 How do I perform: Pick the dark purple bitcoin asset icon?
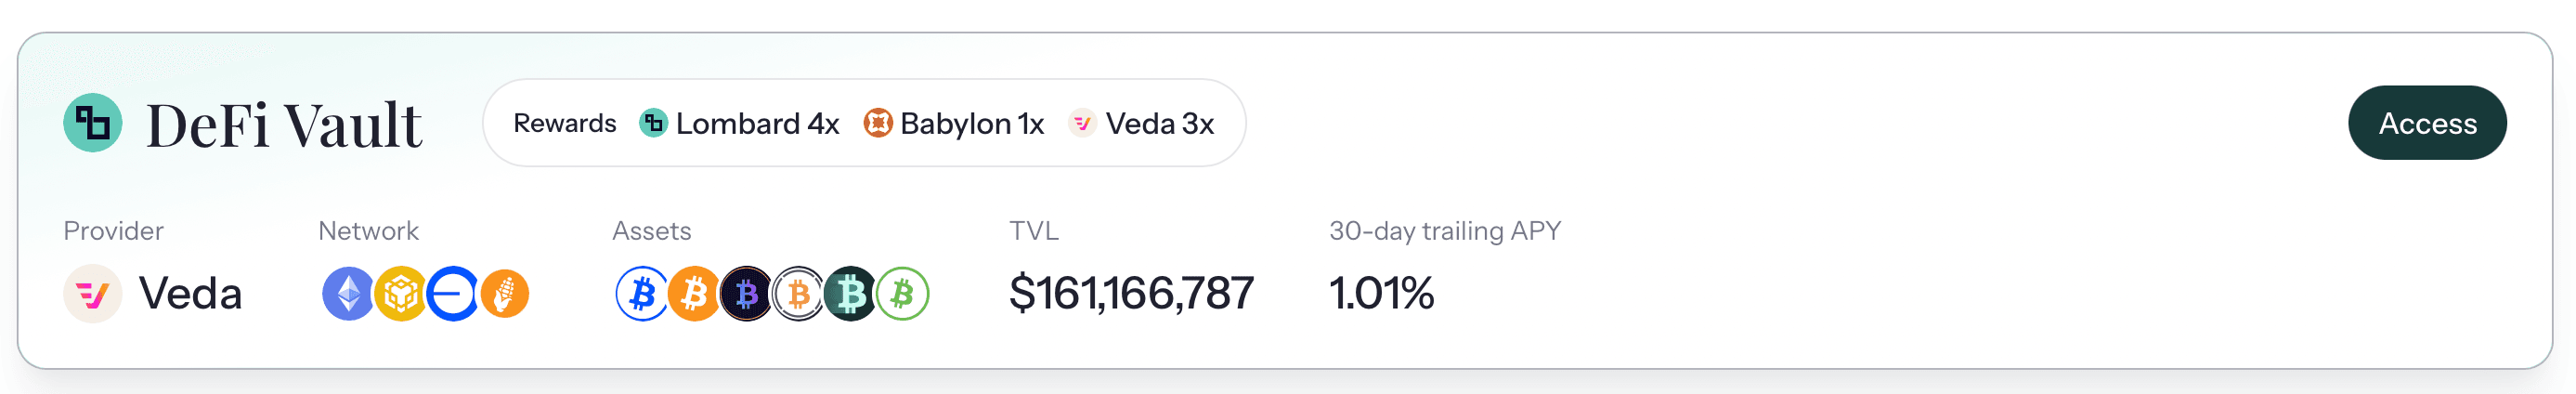point(746,294)
